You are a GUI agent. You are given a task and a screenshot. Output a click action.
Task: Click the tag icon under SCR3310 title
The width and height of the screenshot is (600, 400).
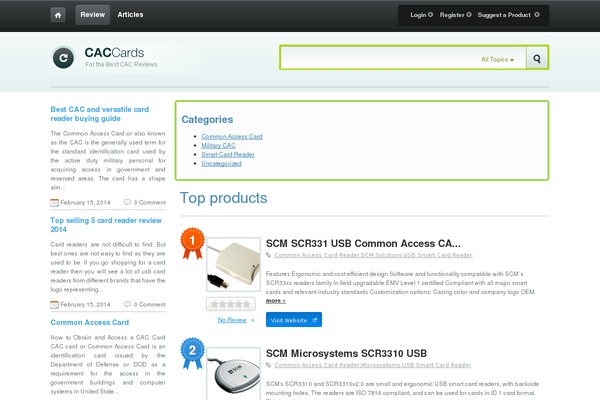pyautogui.click(x=269, y=365)
